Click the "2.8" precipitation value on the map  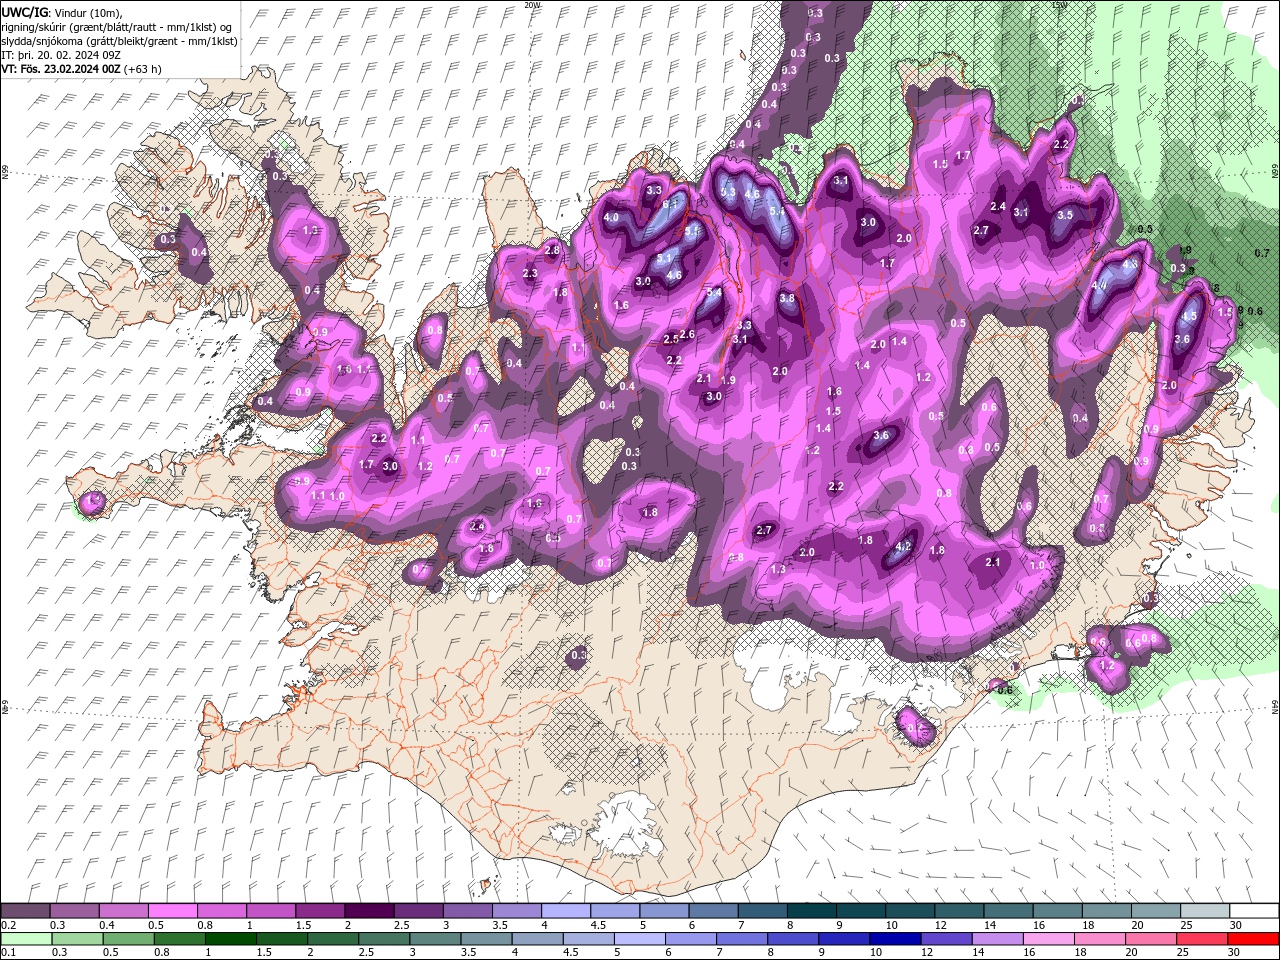pyautogui.click(x=552, y=250)
